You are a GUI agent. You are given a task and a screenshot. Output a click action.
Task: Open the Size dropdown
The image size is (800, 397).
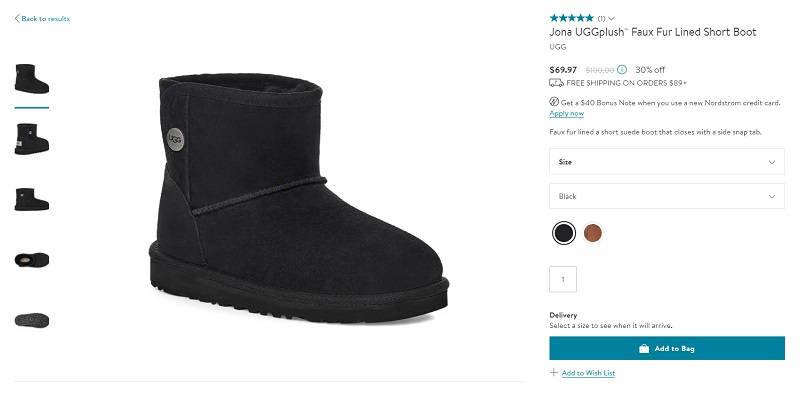tap(667, 162)
